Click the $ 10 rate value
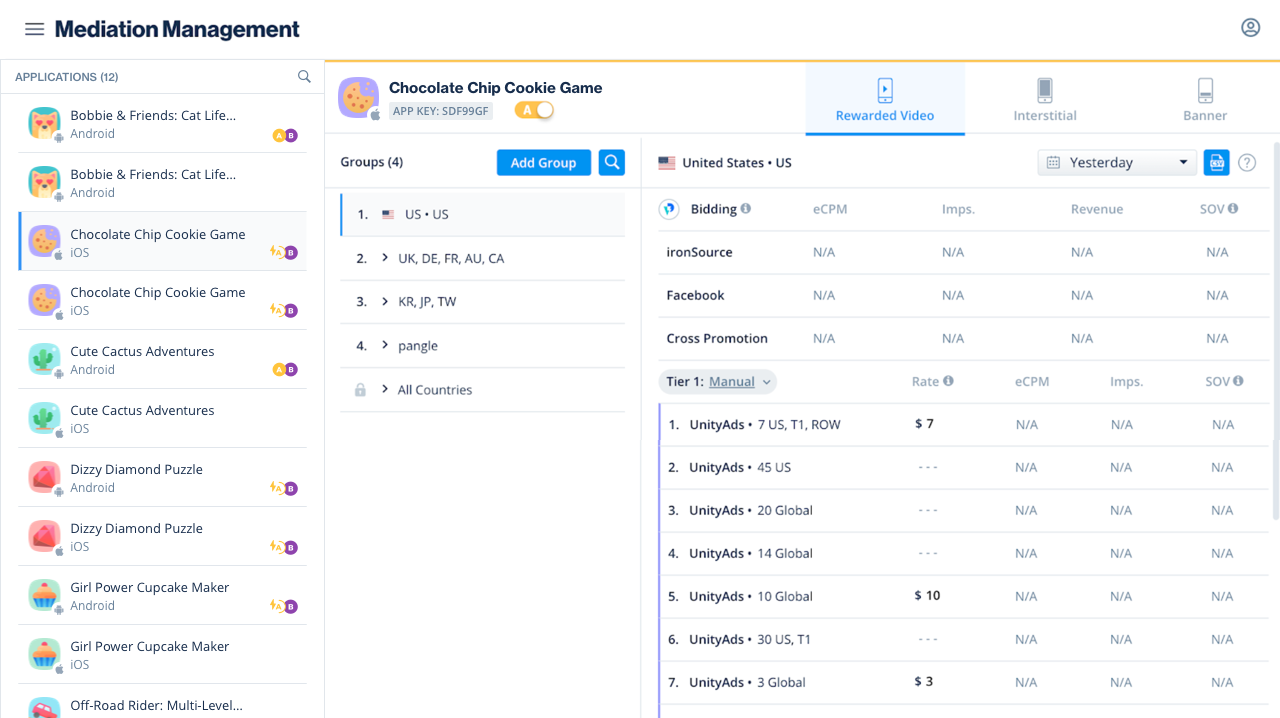This screenshot has width=1280, height=718. 927,596
